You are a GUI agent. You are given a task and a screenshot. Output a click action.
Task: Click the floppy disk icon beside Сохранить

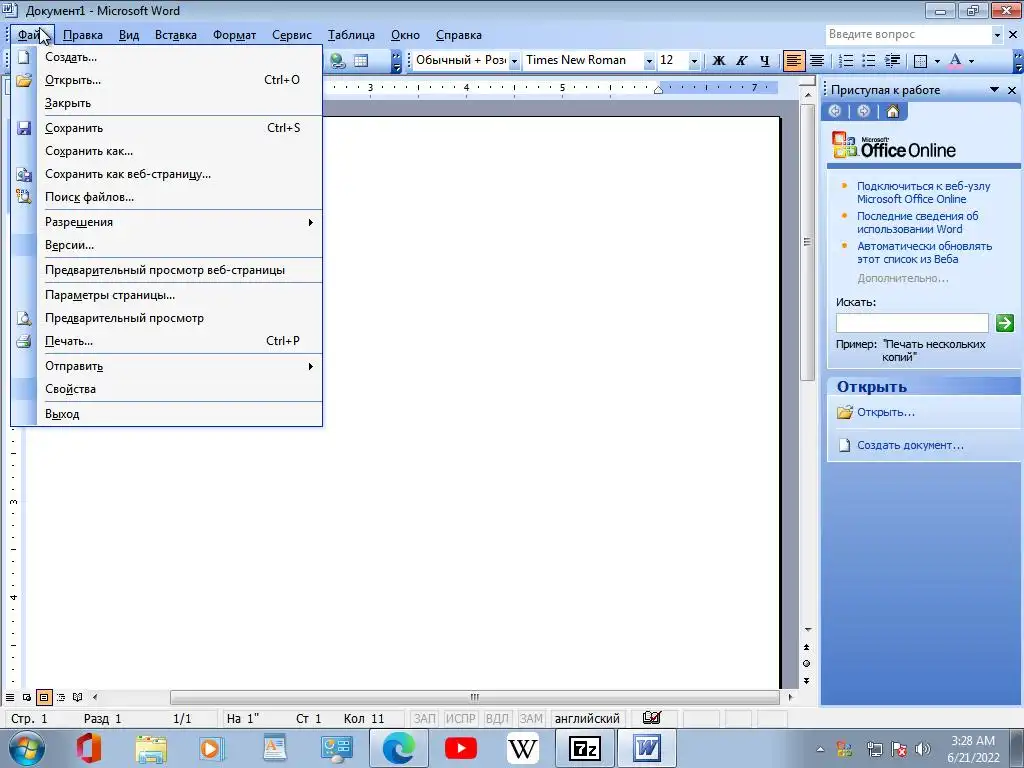pos(24,128)
